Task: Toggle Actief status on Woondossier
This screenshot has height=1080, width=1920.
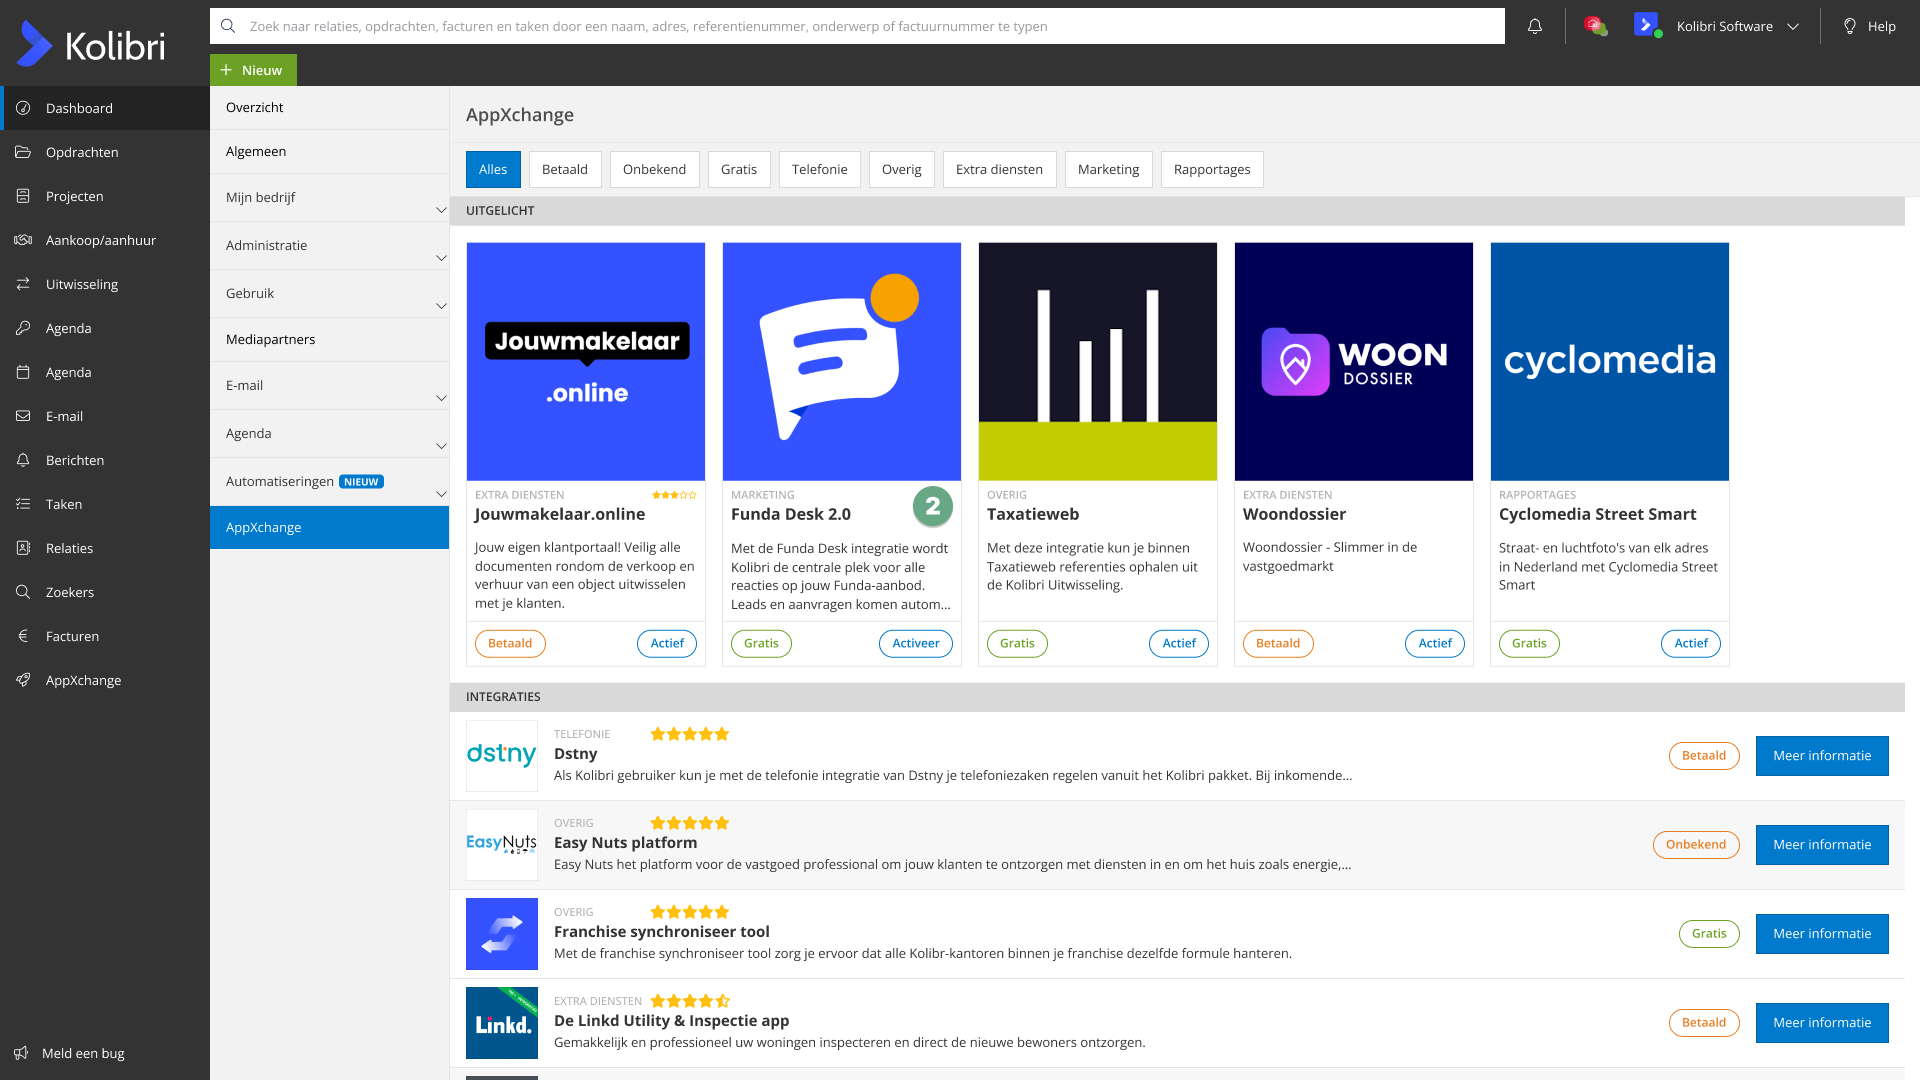Action: click(x=1434, y=643)
